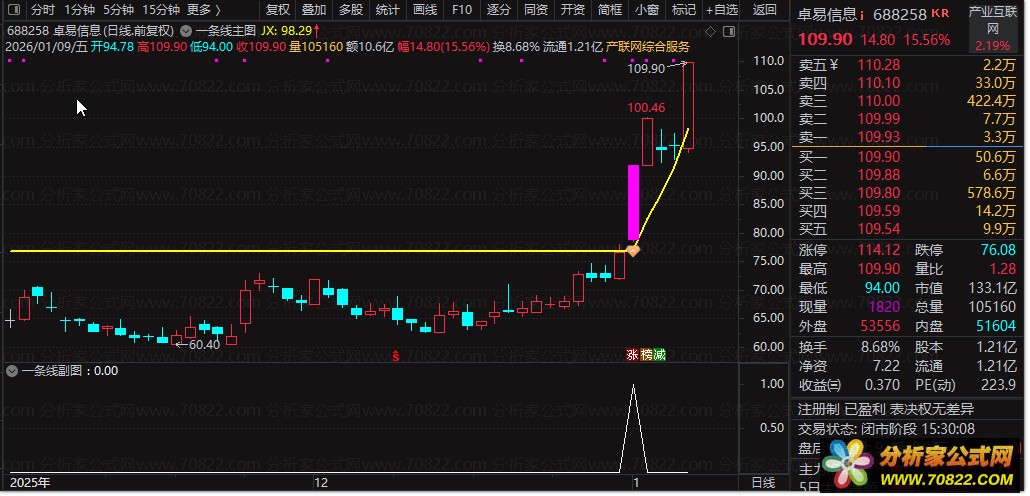Image resolution: width=1030 pixels, height=496 pixels.
Task: Open the 统计 statistics tool
Action: [388, 10]
